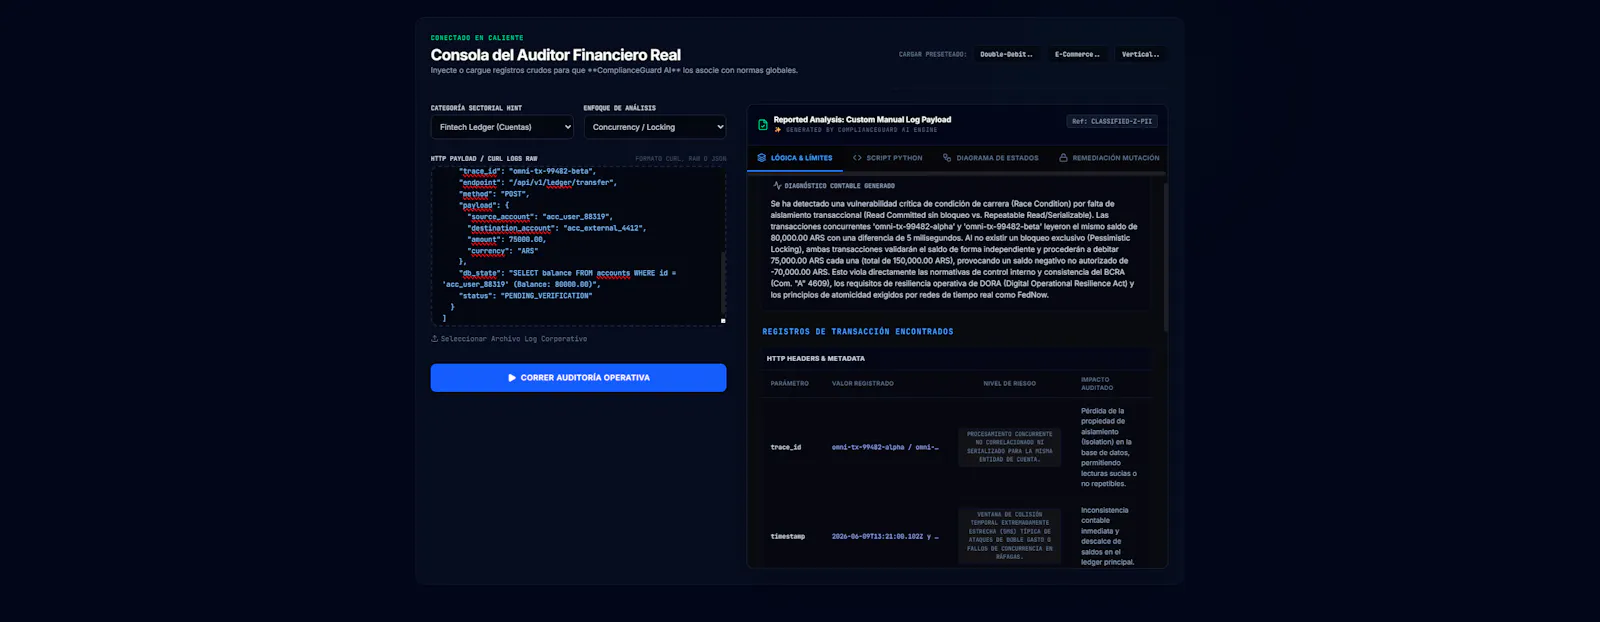This screenshot has width=1600, height=622.
Task: Click the 'timestamp' parameter cell
Action: (788, 537)
